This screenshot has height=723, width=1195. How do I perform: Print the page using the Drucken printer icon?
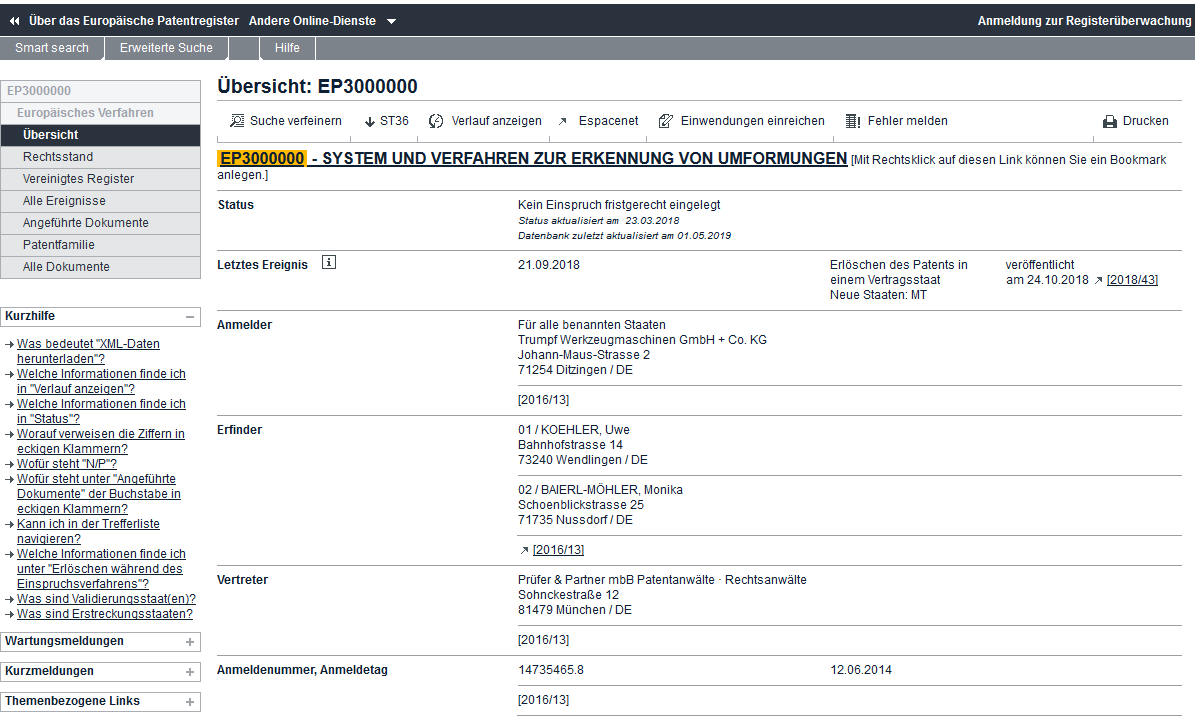1111,121
